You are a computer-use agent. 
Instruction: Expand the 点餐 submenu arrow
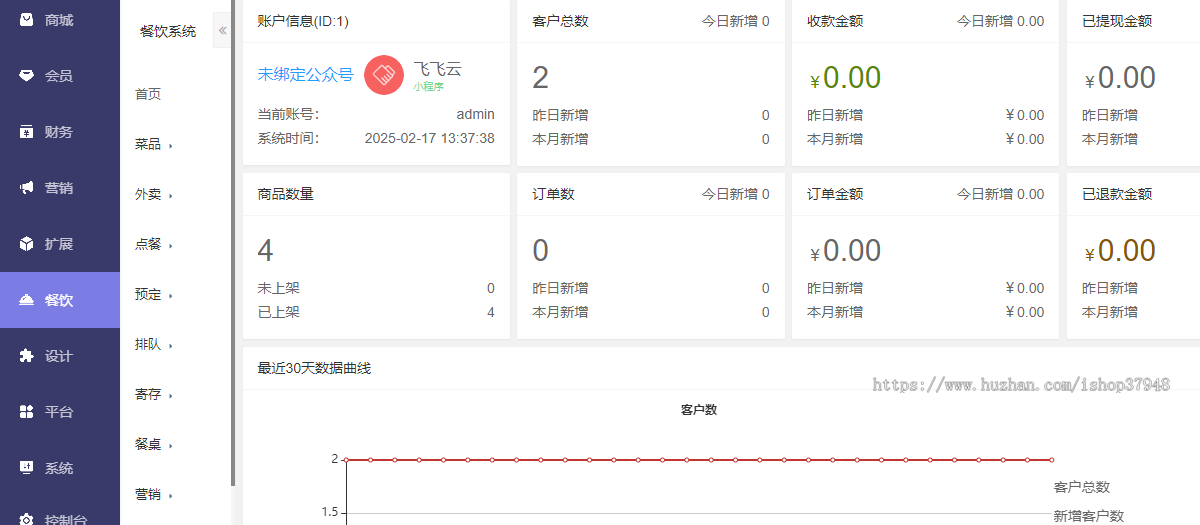coord(171,246)
